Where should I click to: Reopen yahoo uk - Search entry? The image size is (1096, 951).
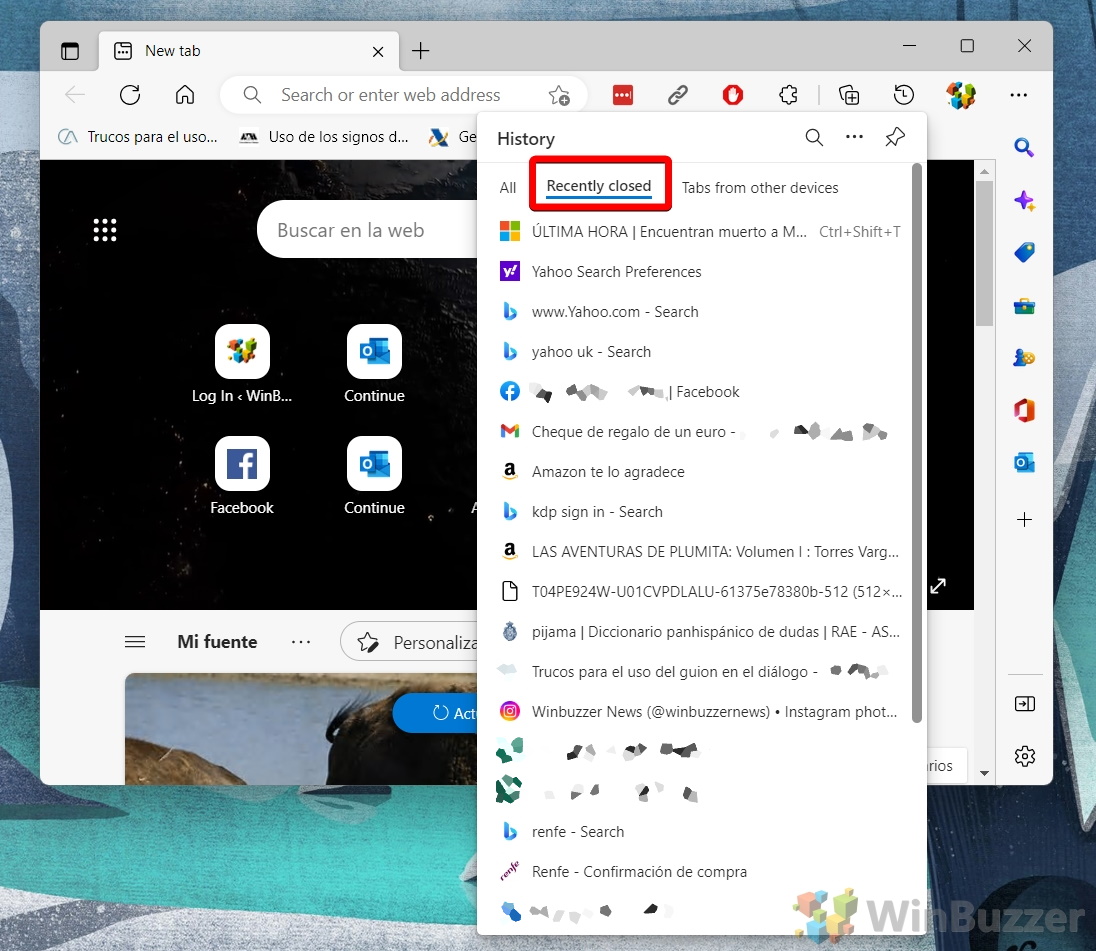click(x=700, y=351)
